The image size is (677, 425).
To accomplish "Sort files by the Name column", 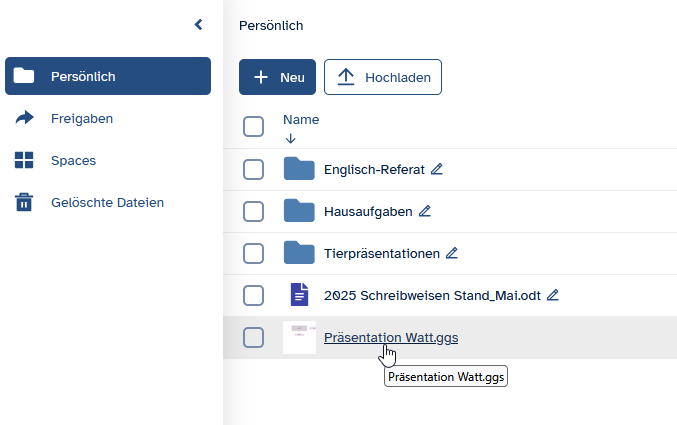I will (x=301, y=119).
